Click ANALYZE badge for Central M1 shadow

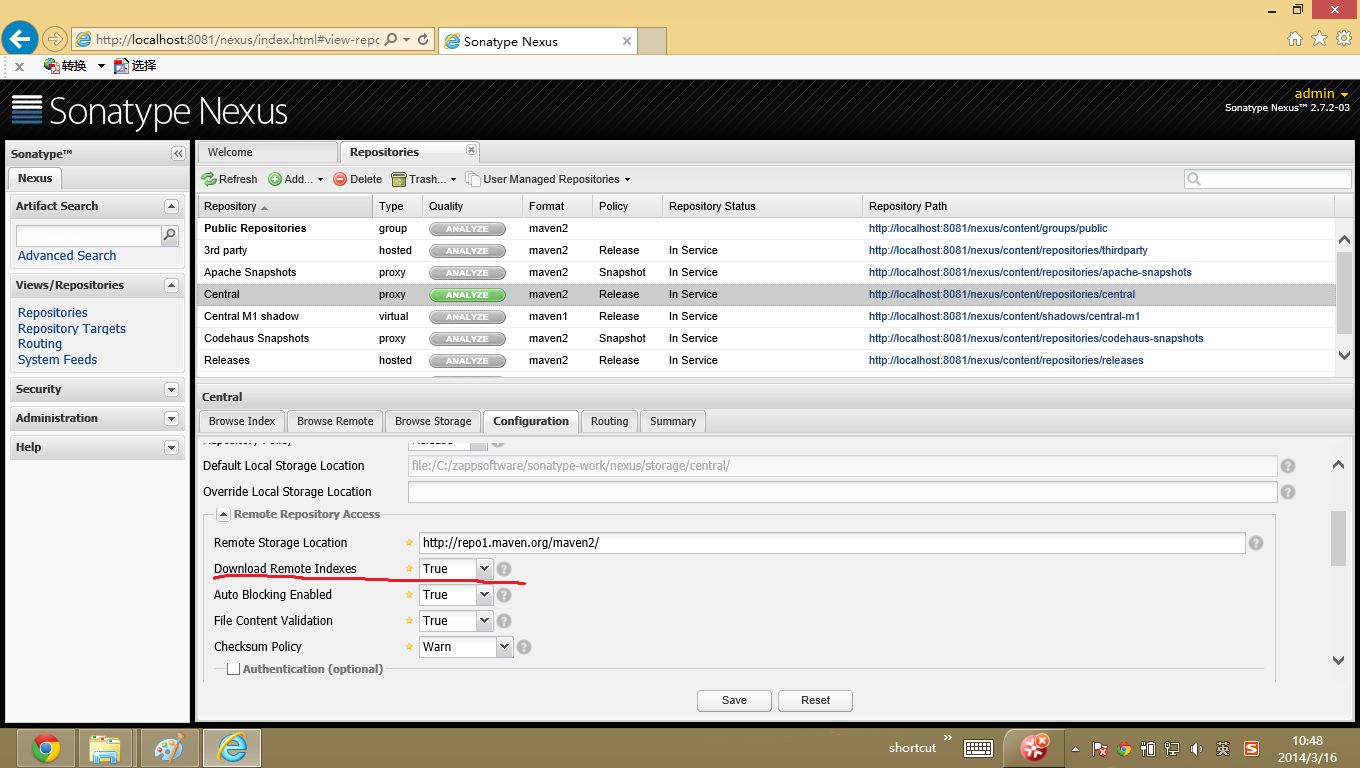467,317
